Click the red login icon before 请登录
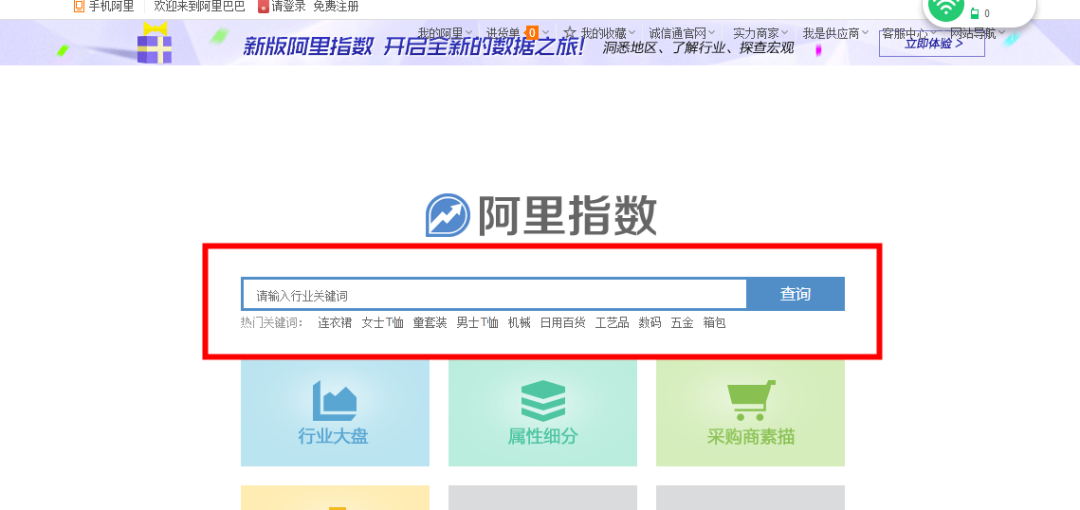1080x510 pixels. point(263,6)
